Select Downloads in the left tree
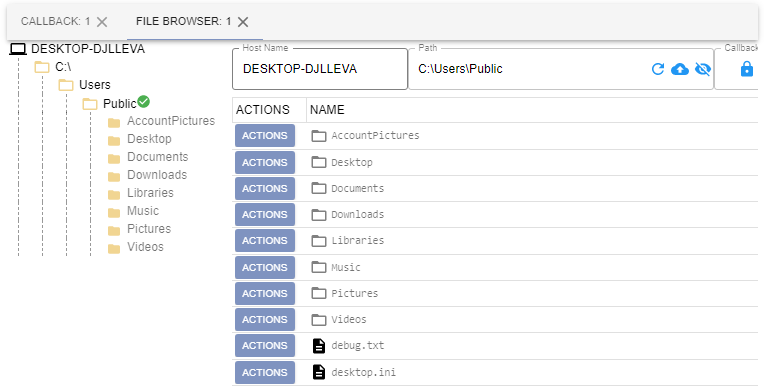 tap(157, 175)
